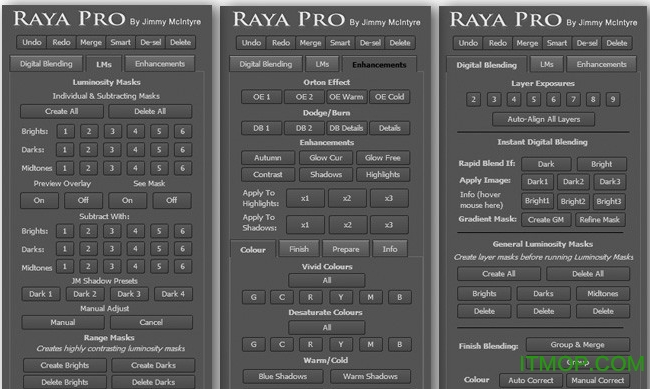The image size is (650, 389).
Task: Click Group & Merge to finish blending
Action: (577, 345)
